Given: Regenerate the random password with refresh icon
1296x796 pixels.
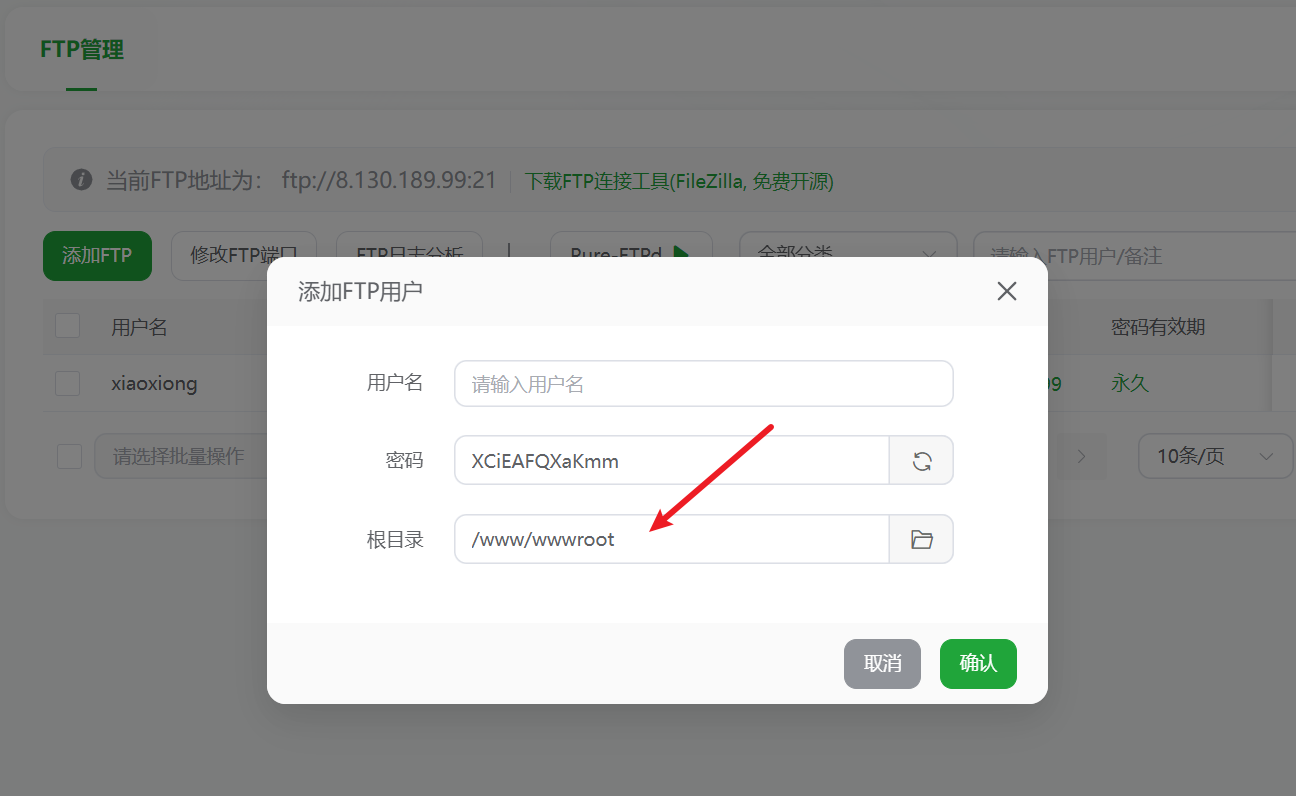Looking at the screenshot, I should tap(921, 460).
